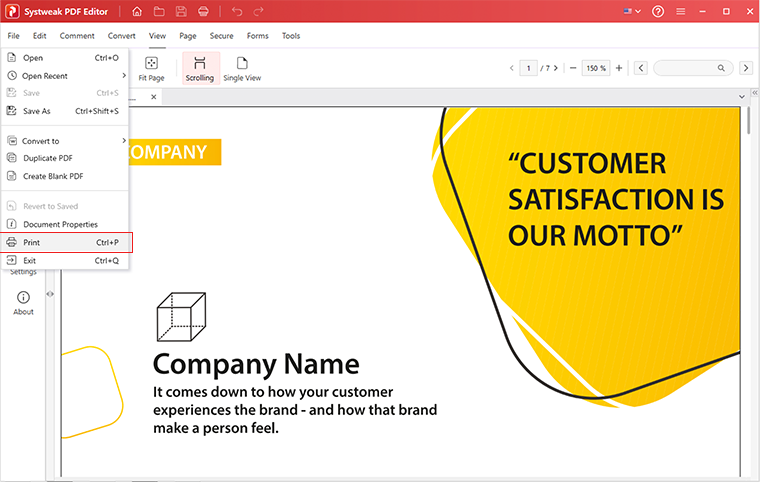This screenshot has height=482, width=760.
Task: Toggle the left panel splitter arrows
Action: click(50, 294)
